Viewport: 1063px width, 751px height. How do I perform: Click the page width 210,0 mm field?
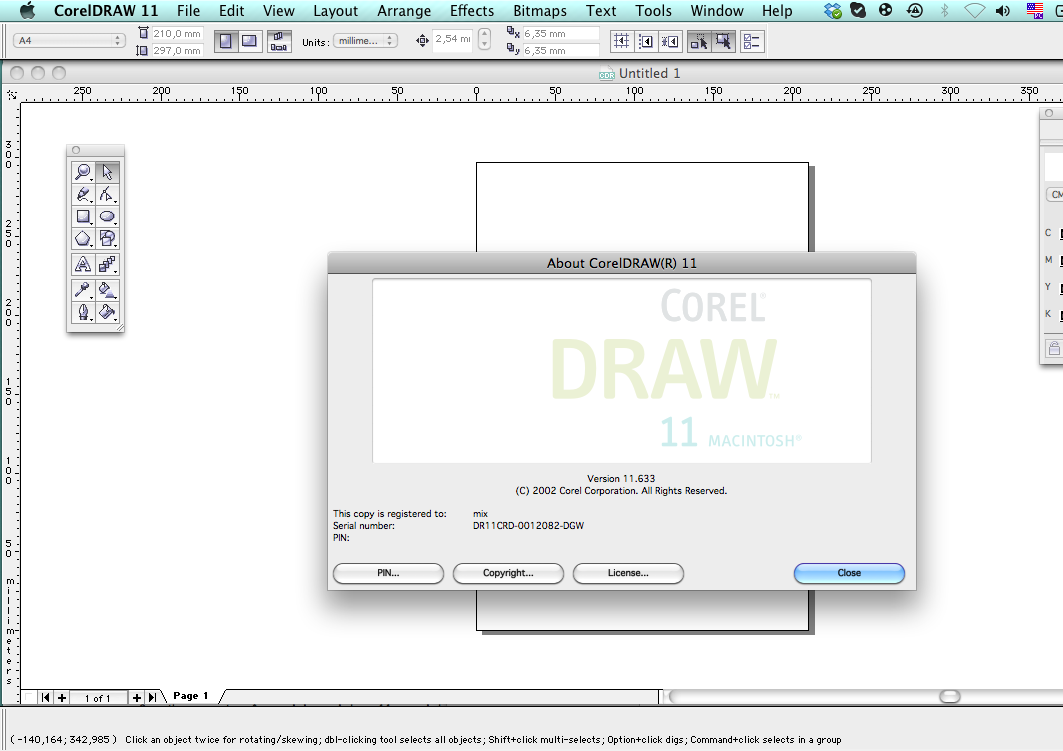coord(176,33)
